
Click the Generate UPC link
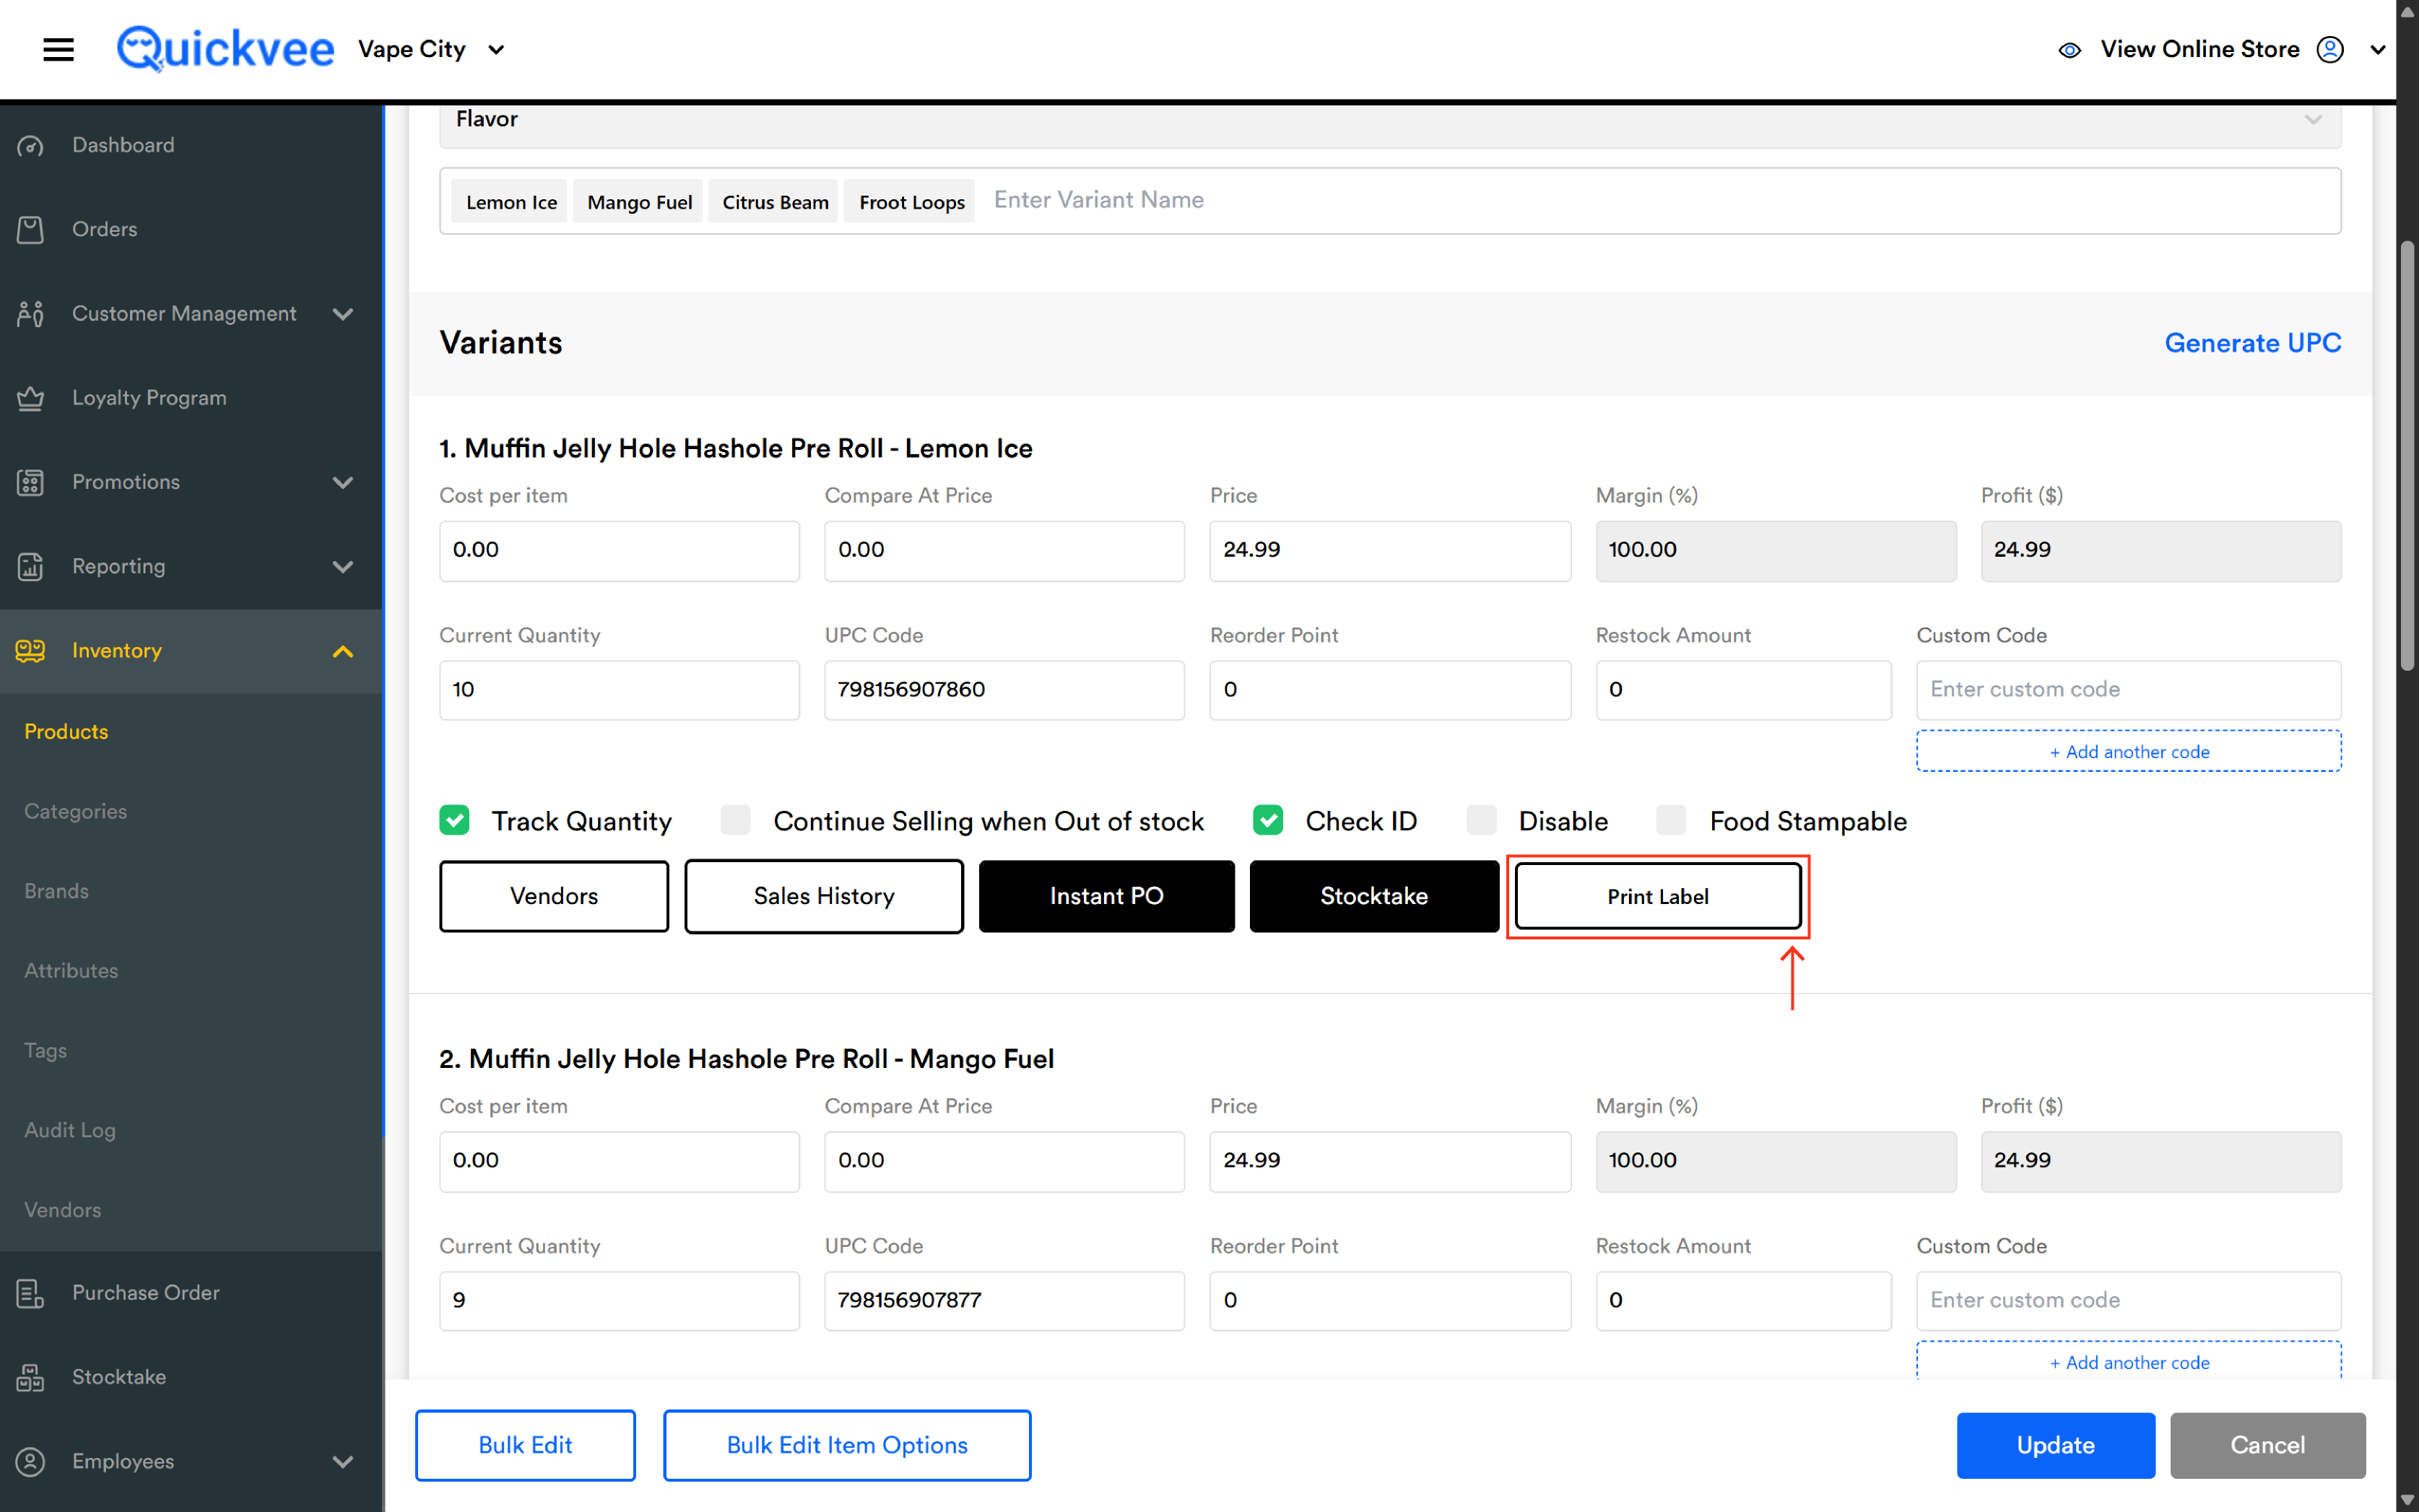2252,343
